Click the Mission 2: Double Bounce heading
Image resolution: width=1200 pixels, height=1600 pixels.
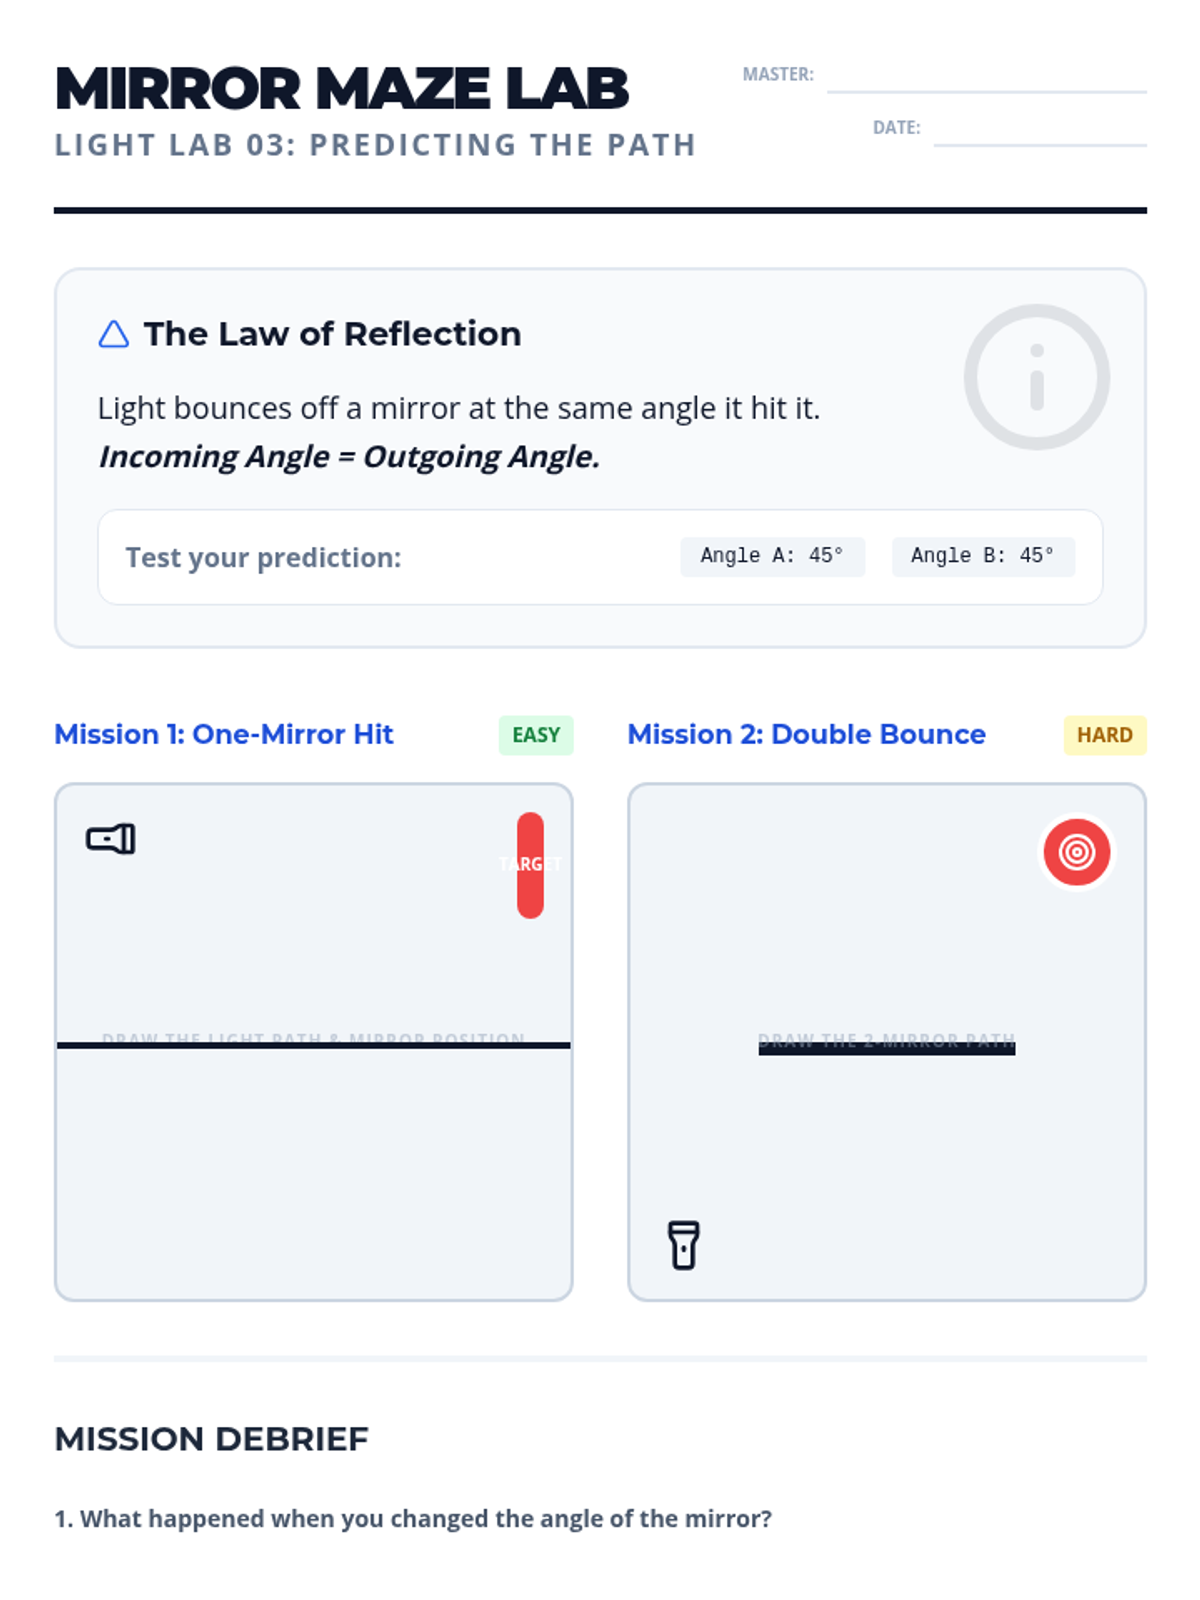click(806, 734)
